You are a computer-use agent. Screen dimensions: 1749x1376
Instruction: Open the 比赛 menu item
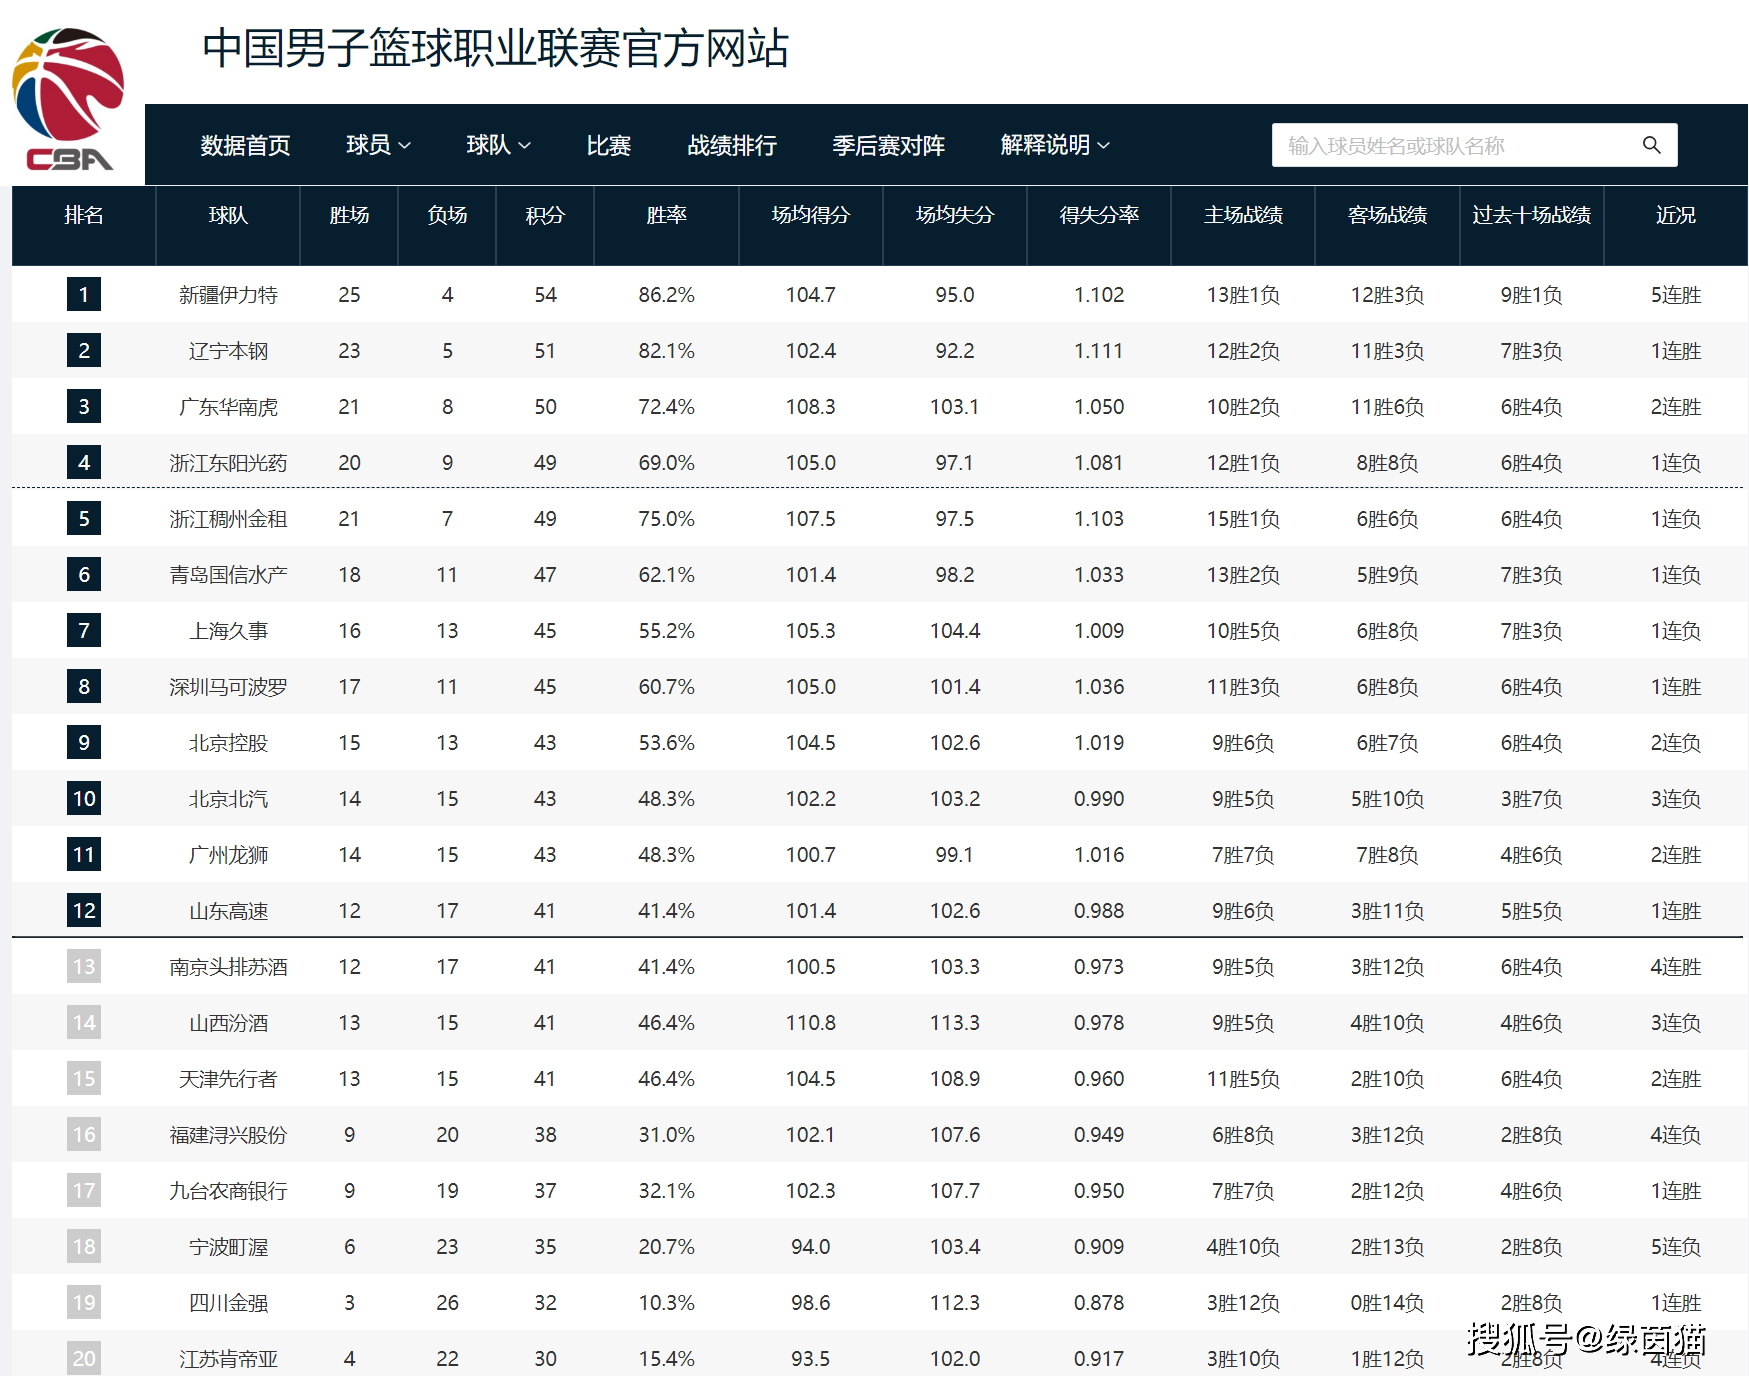608,145
